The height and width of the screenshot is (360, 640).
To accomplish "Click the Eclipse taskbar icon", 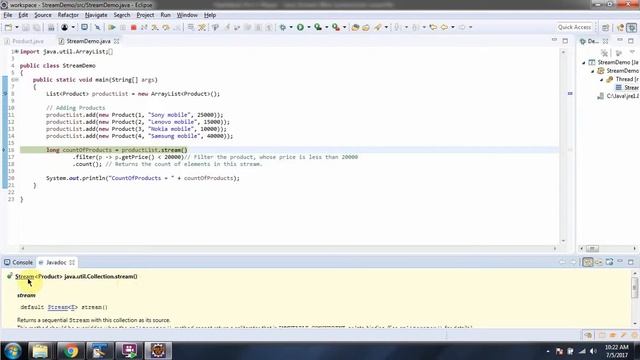I will pyautogui.click(x=158, y=351).
